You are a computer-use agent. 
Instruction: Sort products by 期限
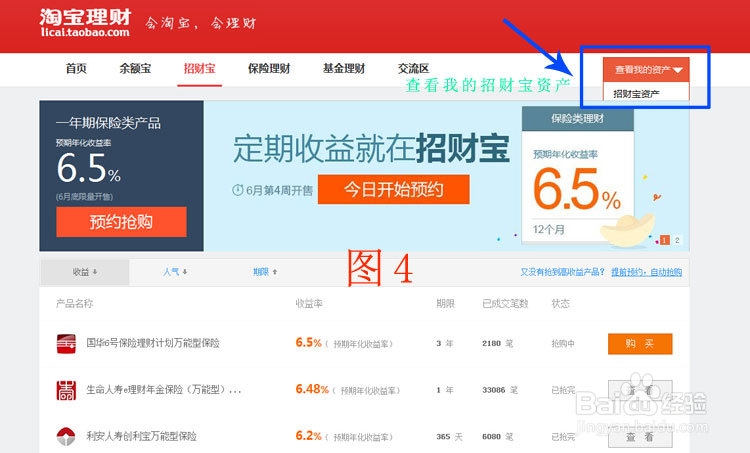click(x=265, y=272)
